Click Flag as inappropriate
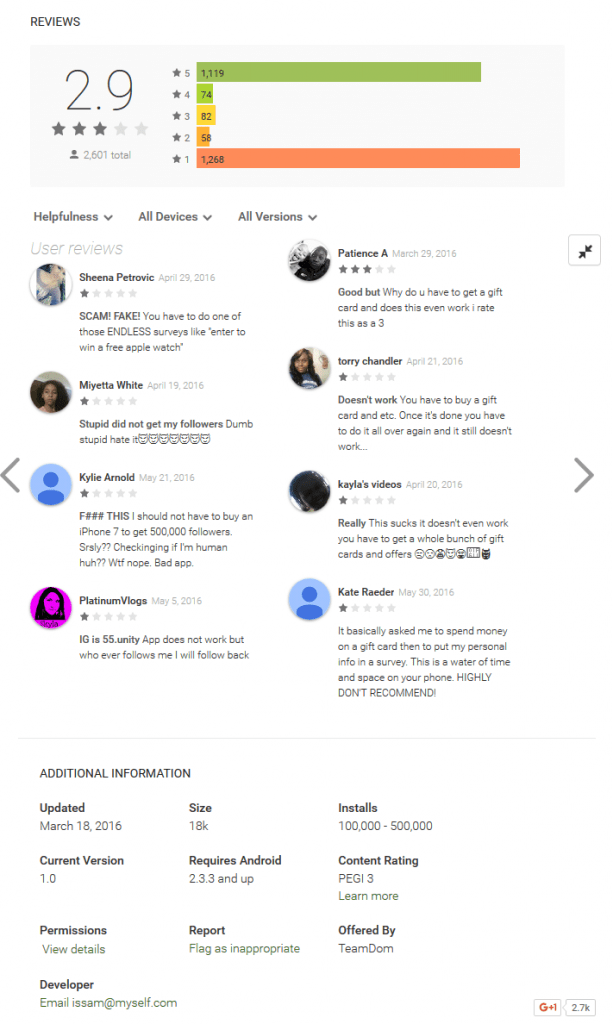613x1024 pixels. [244, 948]
